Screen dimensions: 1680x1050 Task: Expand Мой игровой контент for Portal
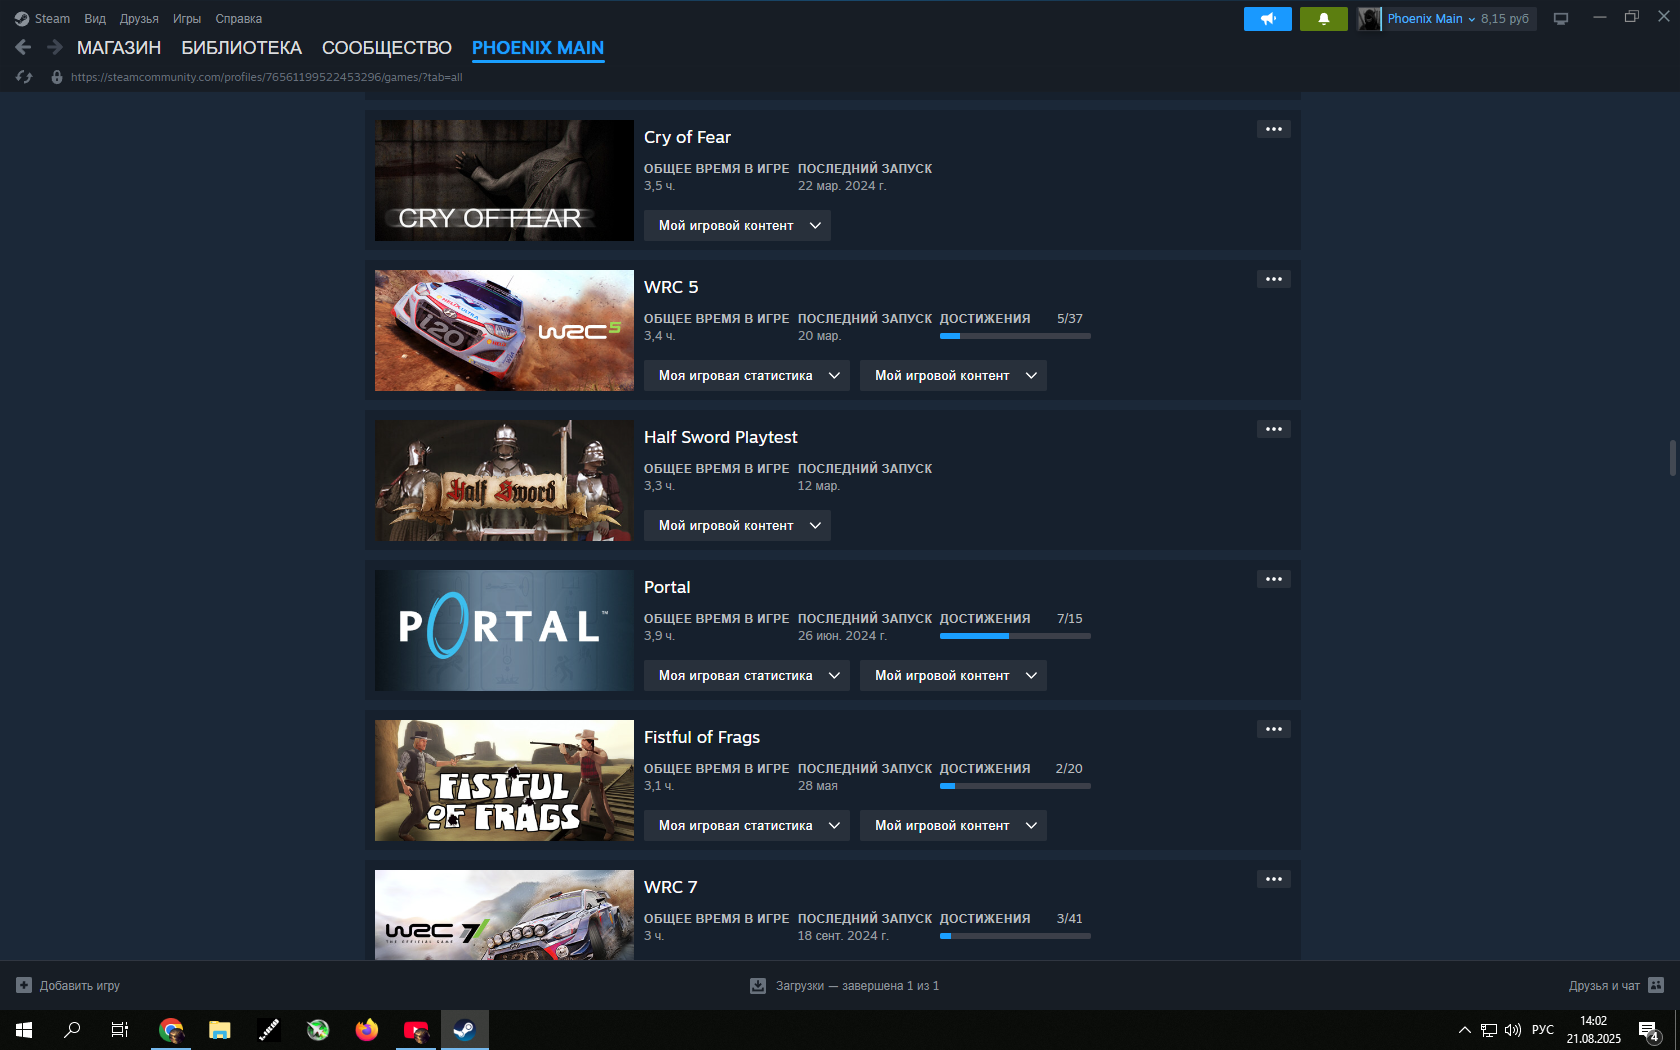953,676
